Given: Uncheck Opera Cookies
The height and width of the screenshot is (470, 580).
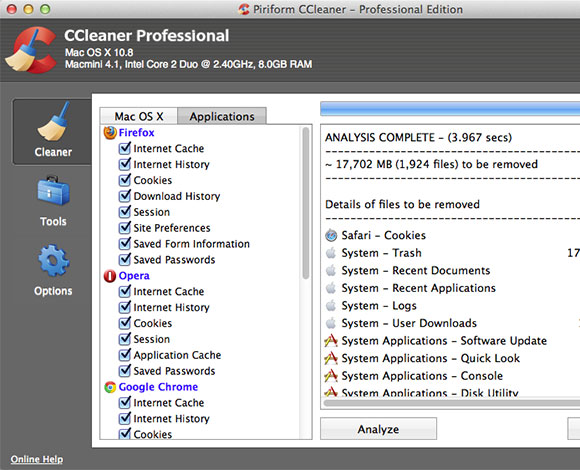Looking at the screenshot, I should 125,323.
